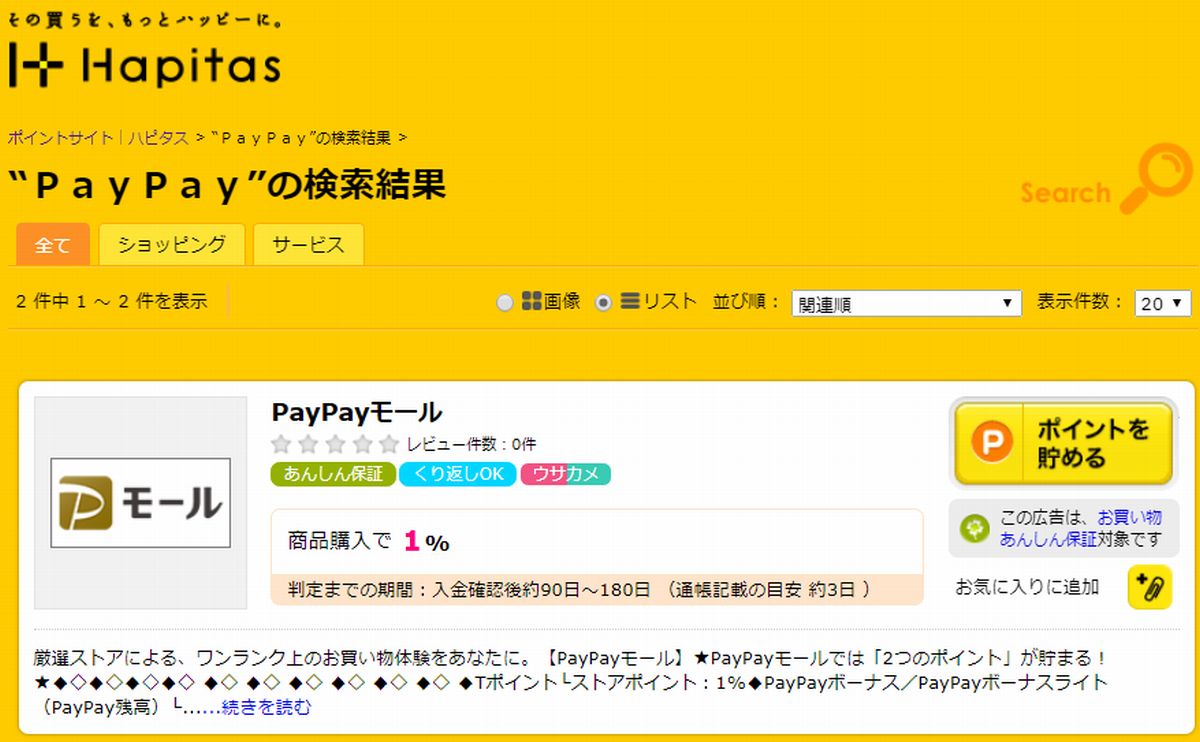The height and width of the screenshot is (742, 1200).
Task: Click the 判定までの期間 info line
Action: pyautogui.click(x=578, y=589)
